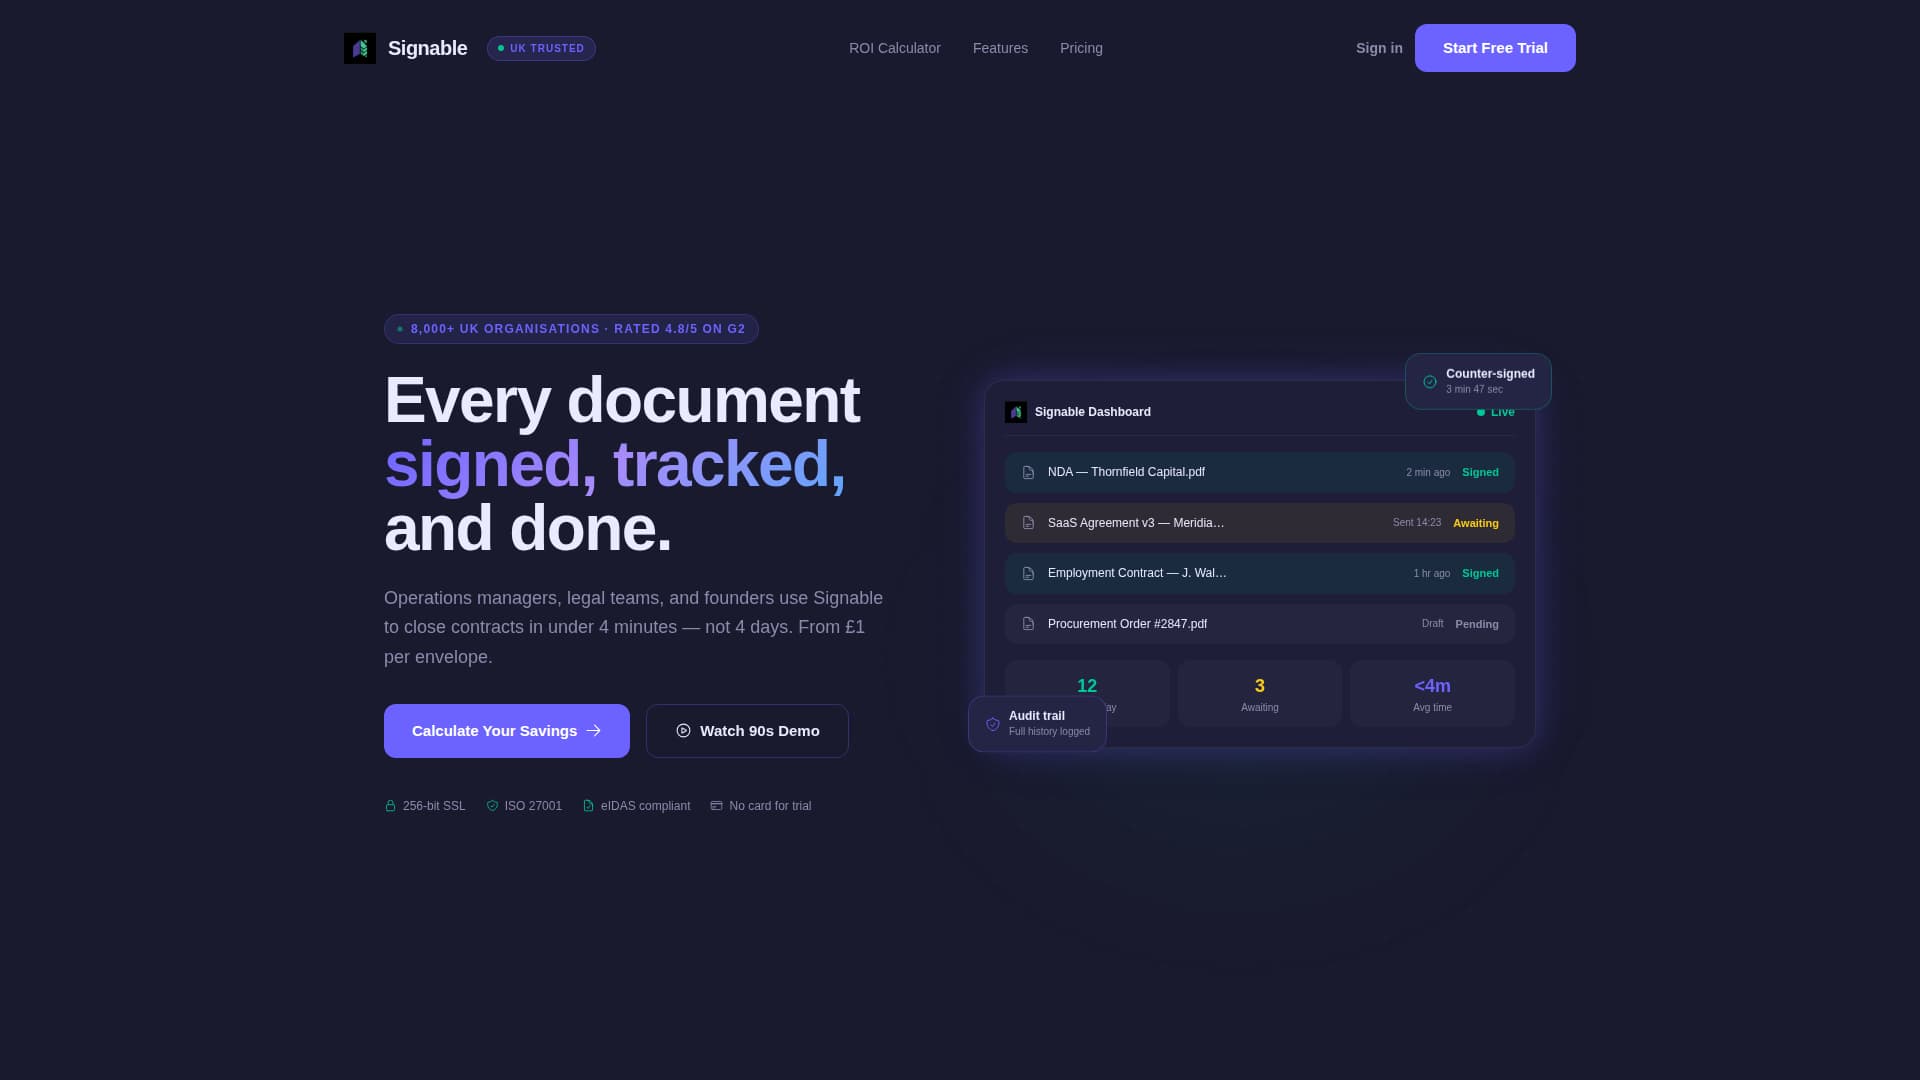Click the Live status indicator
Screen dimensions: 1920x1080
click(x=1496, y=412)
